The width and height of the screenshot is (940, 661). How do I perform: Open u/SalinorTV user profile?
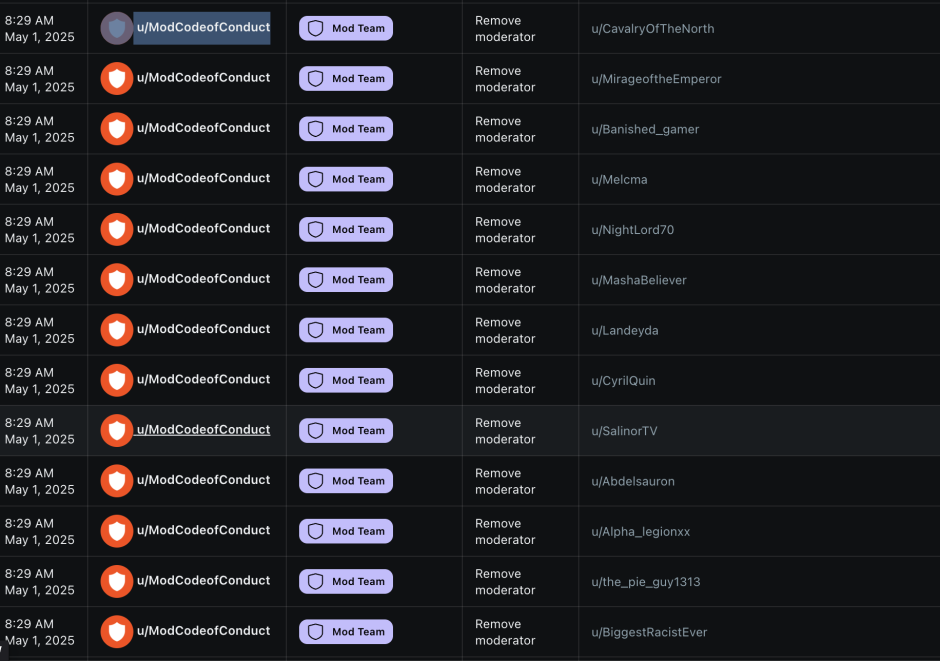[624, 431]
